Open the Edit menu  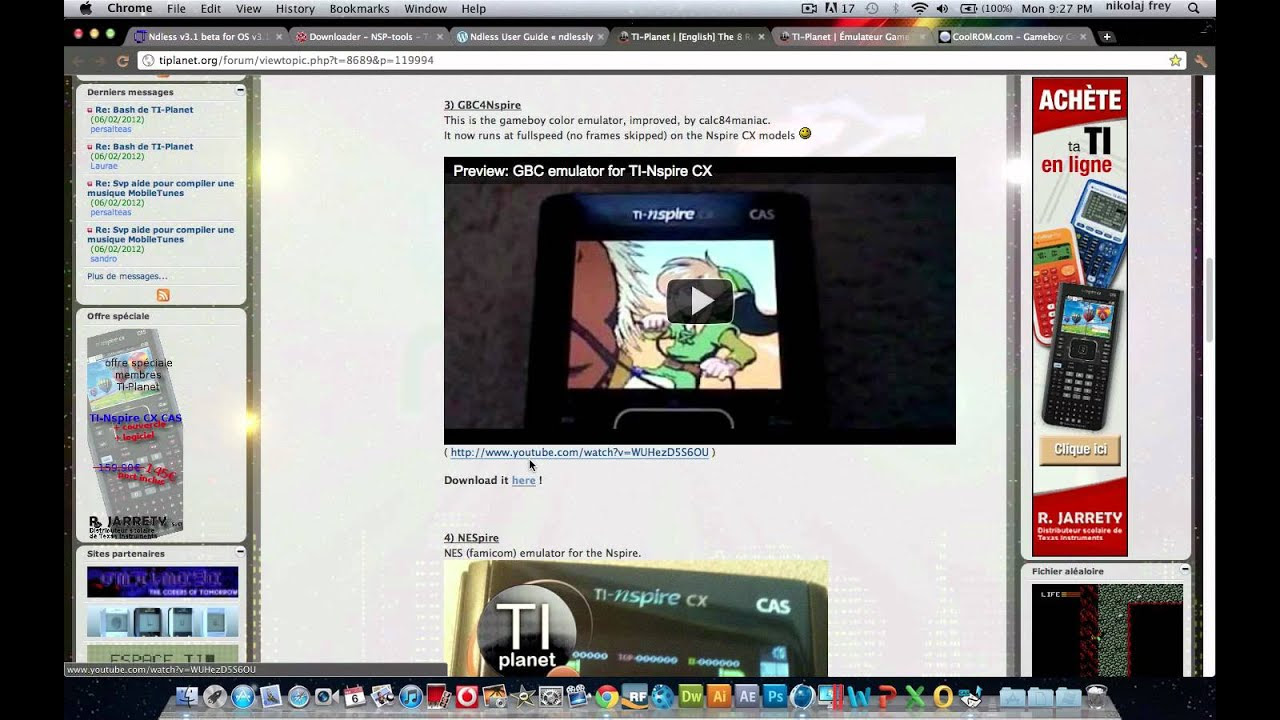[x=210, y=8]
